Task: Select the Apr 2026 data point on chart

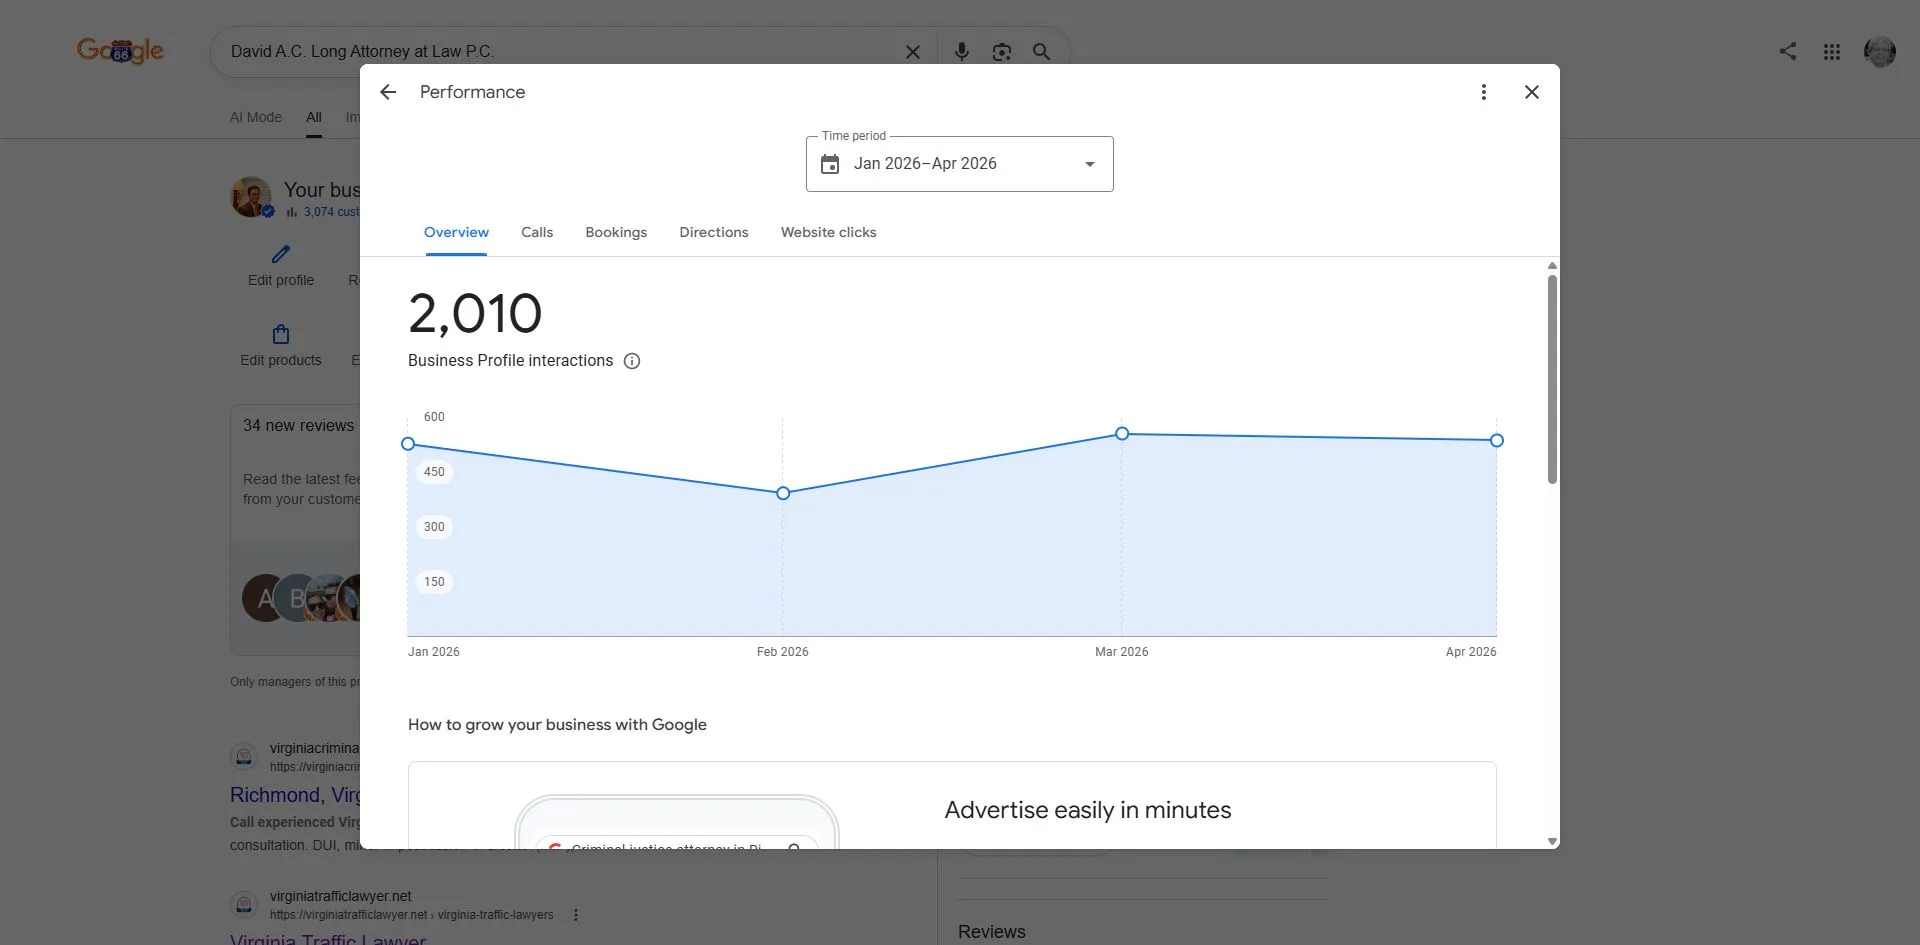Action: pyautogui.click(x=1497, y=441)
